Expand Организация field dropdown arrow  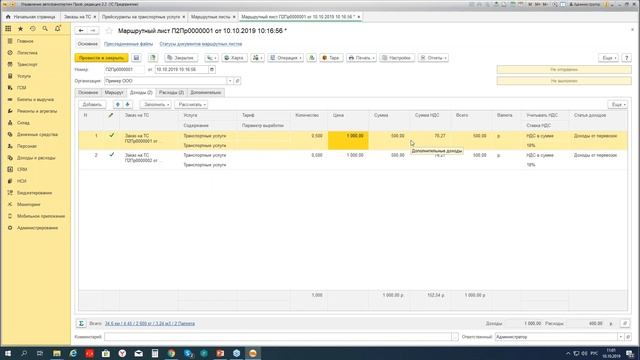[x=230, y=81]
